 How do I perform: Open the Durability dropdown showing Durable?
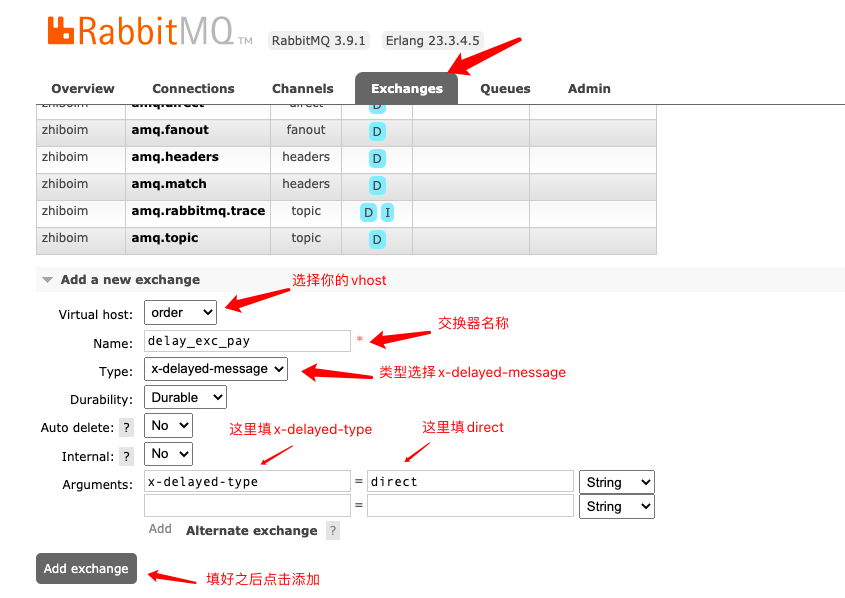185,398
